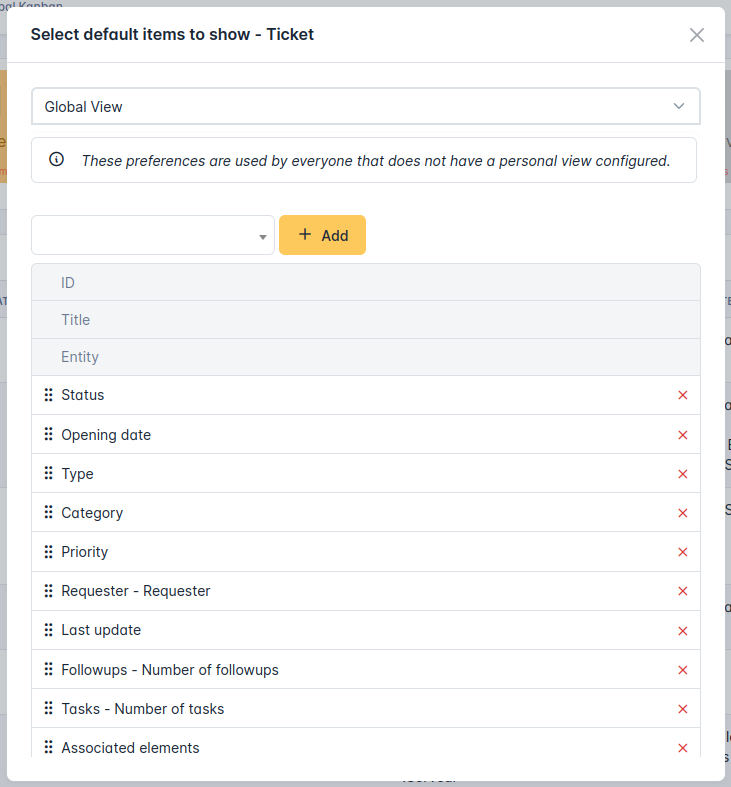Grab the drag handle beside Status
The width and height of the screenshot is (731, 787).
click(x=48, y=395)
